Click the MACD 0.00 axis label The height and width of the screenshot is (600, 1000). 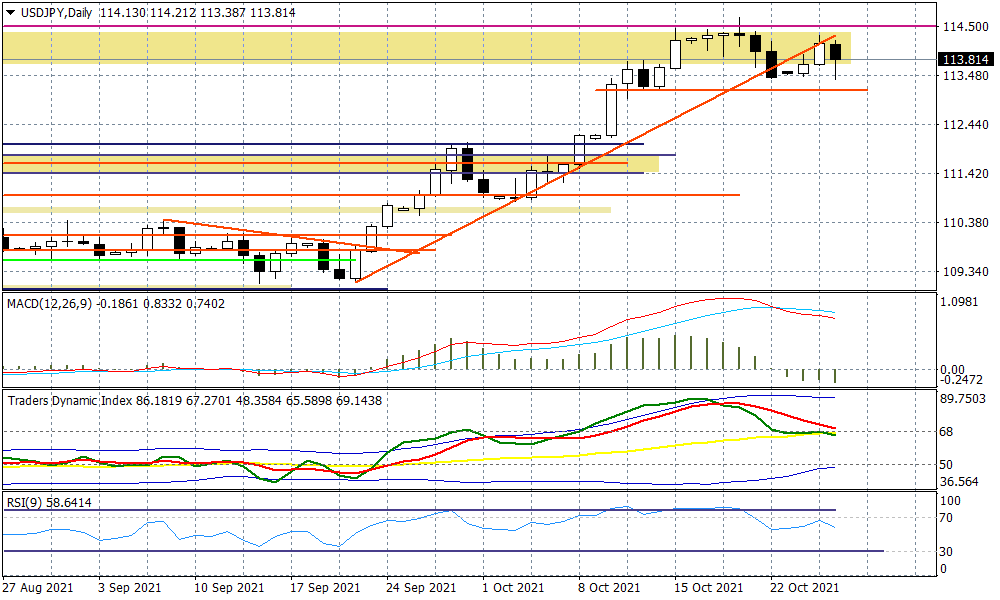tap(952, 370)
